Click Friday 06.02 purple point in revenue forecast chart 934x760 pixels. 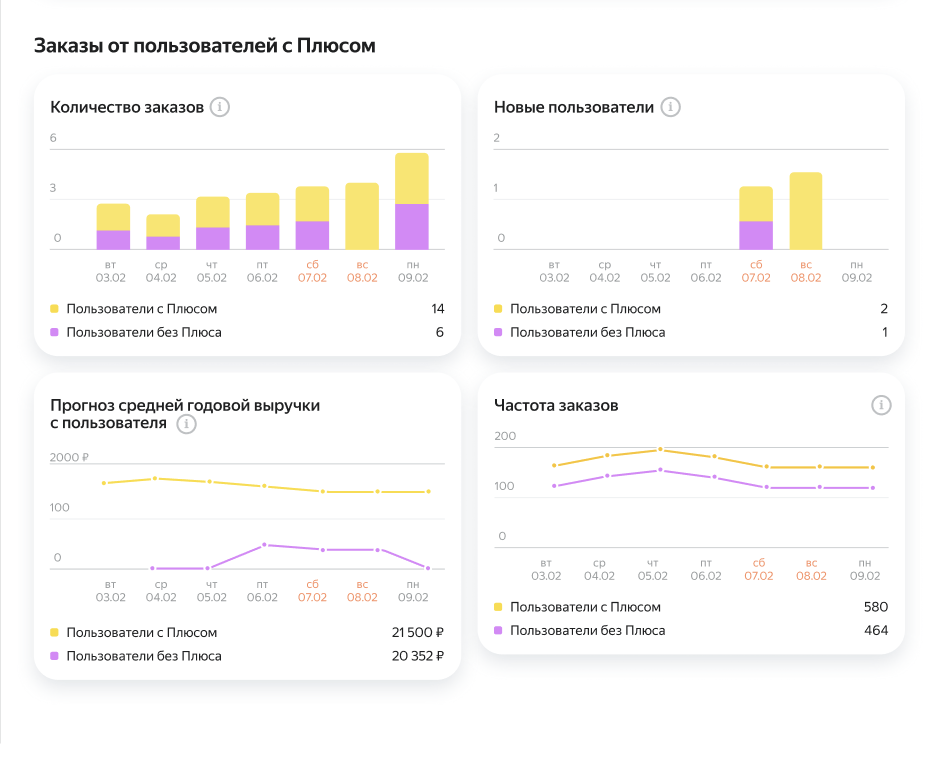[264, 545]
